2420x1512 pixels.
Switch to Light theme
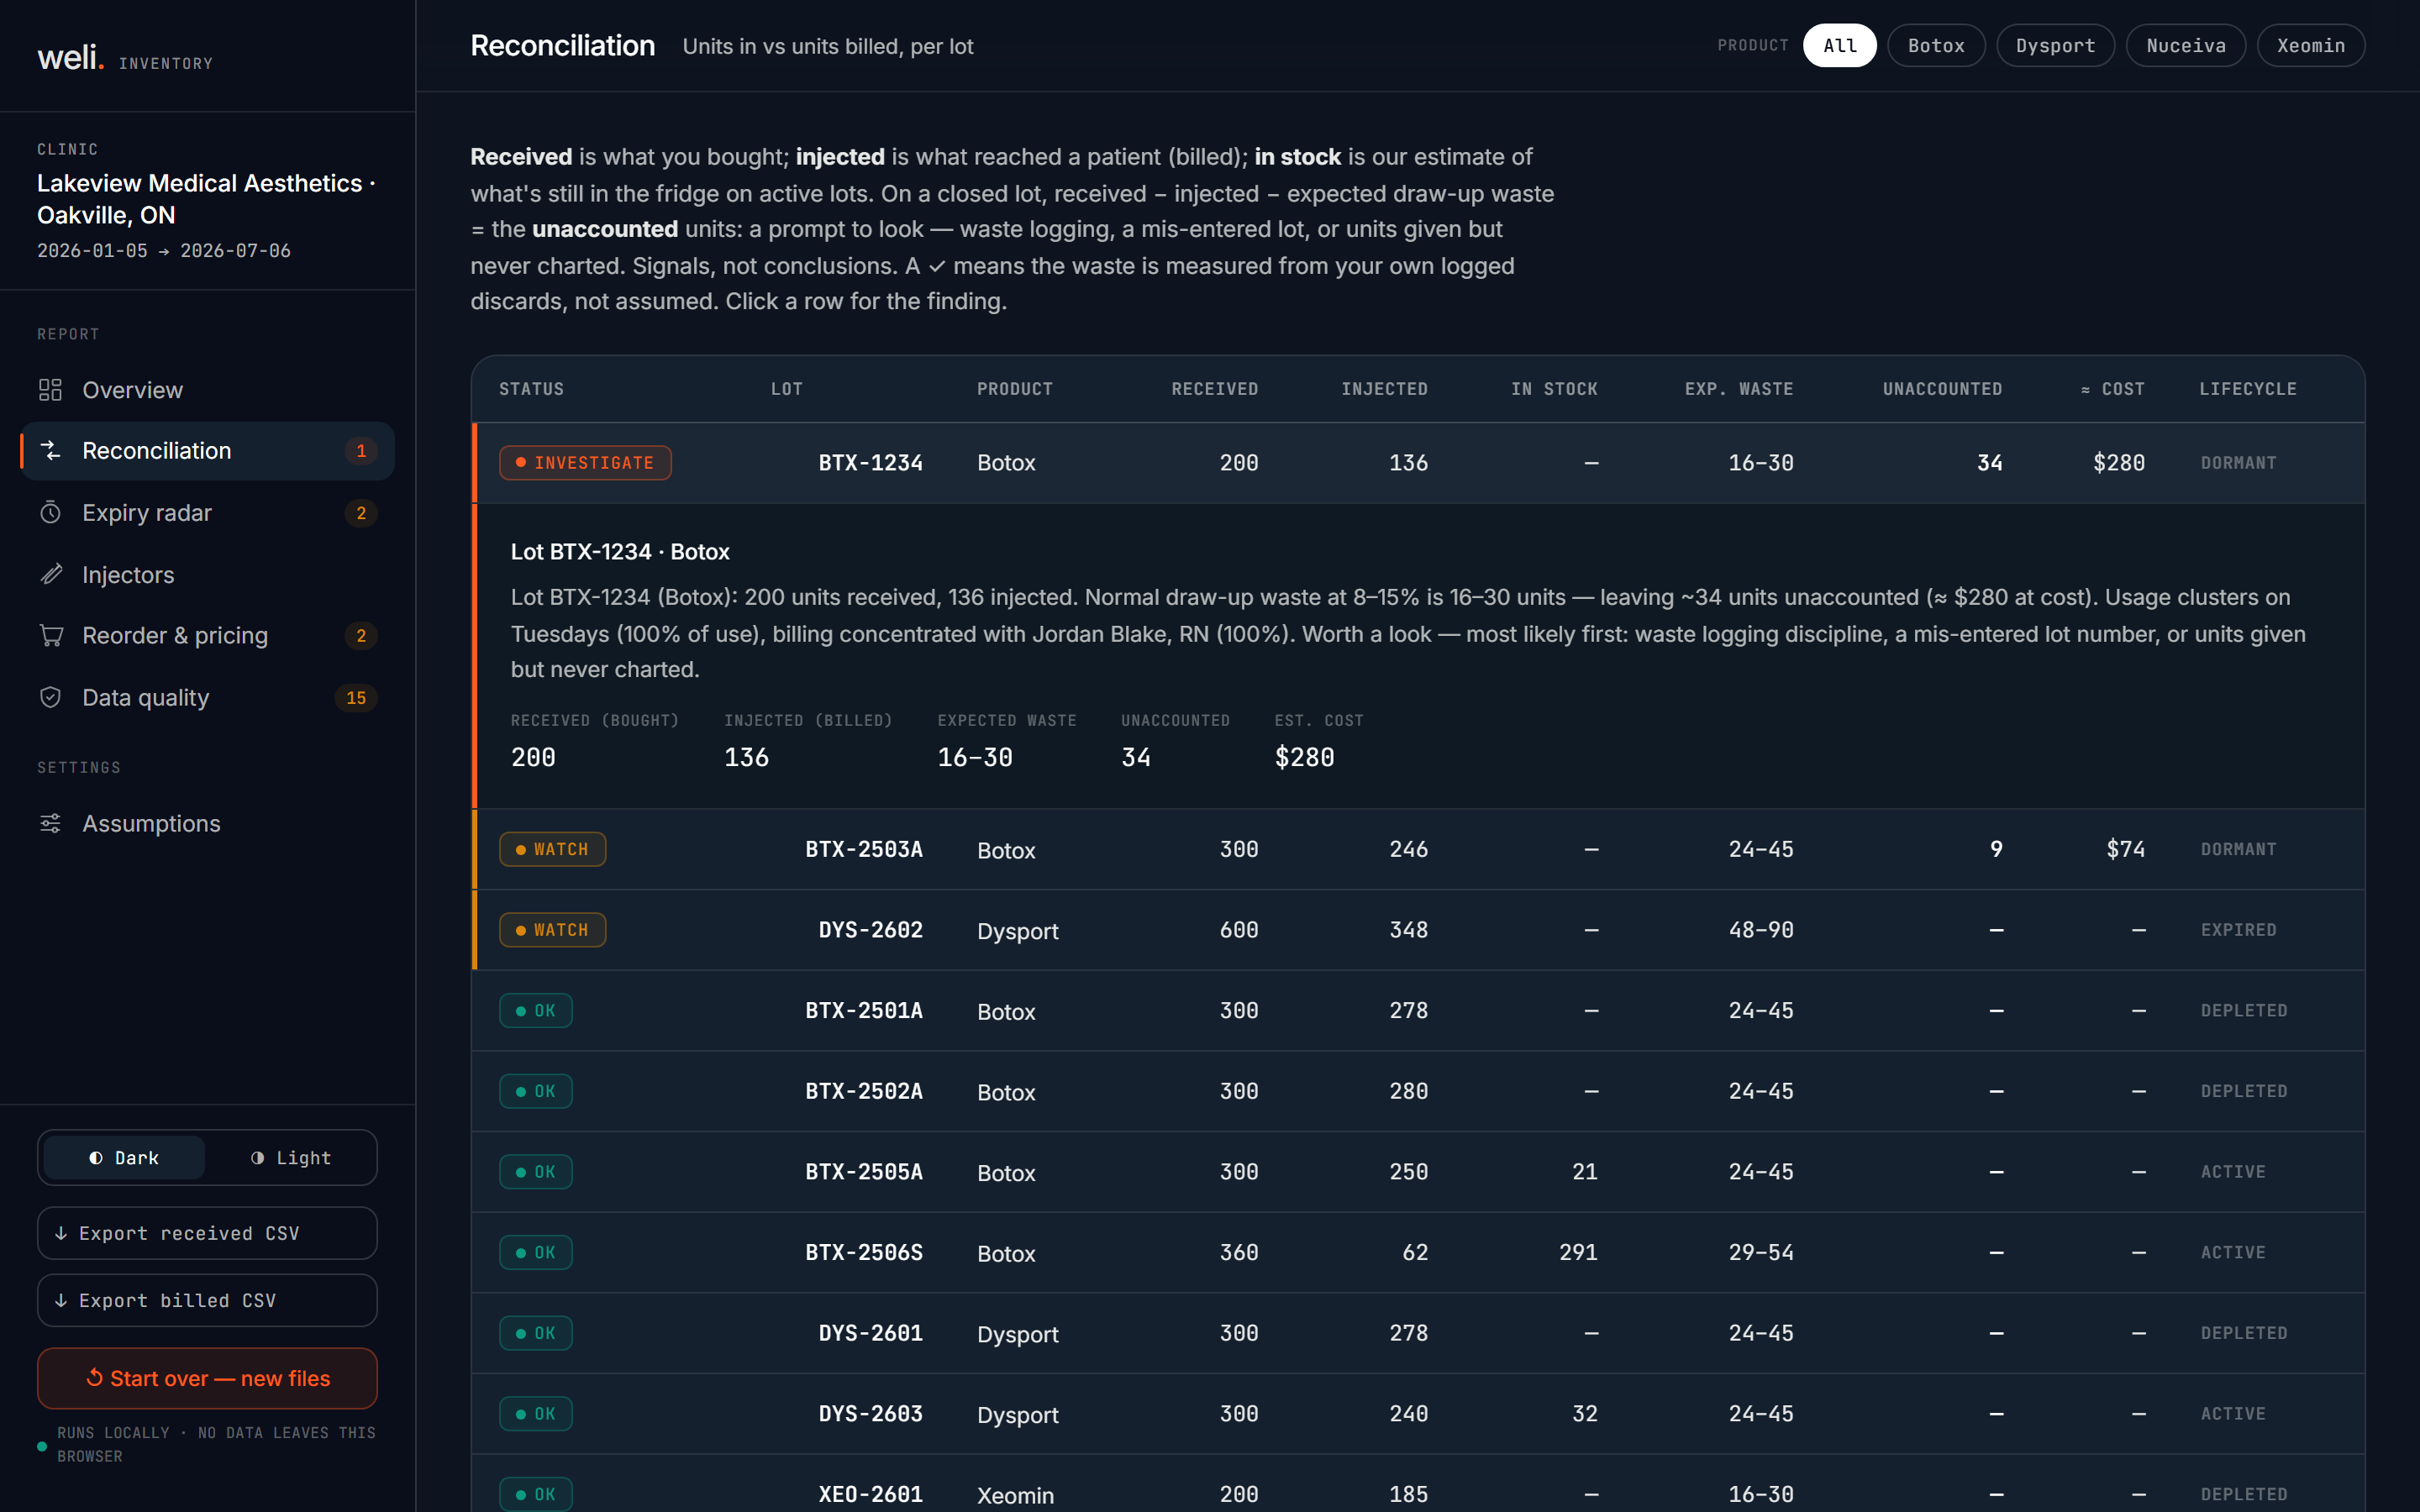pos(290,1158)
